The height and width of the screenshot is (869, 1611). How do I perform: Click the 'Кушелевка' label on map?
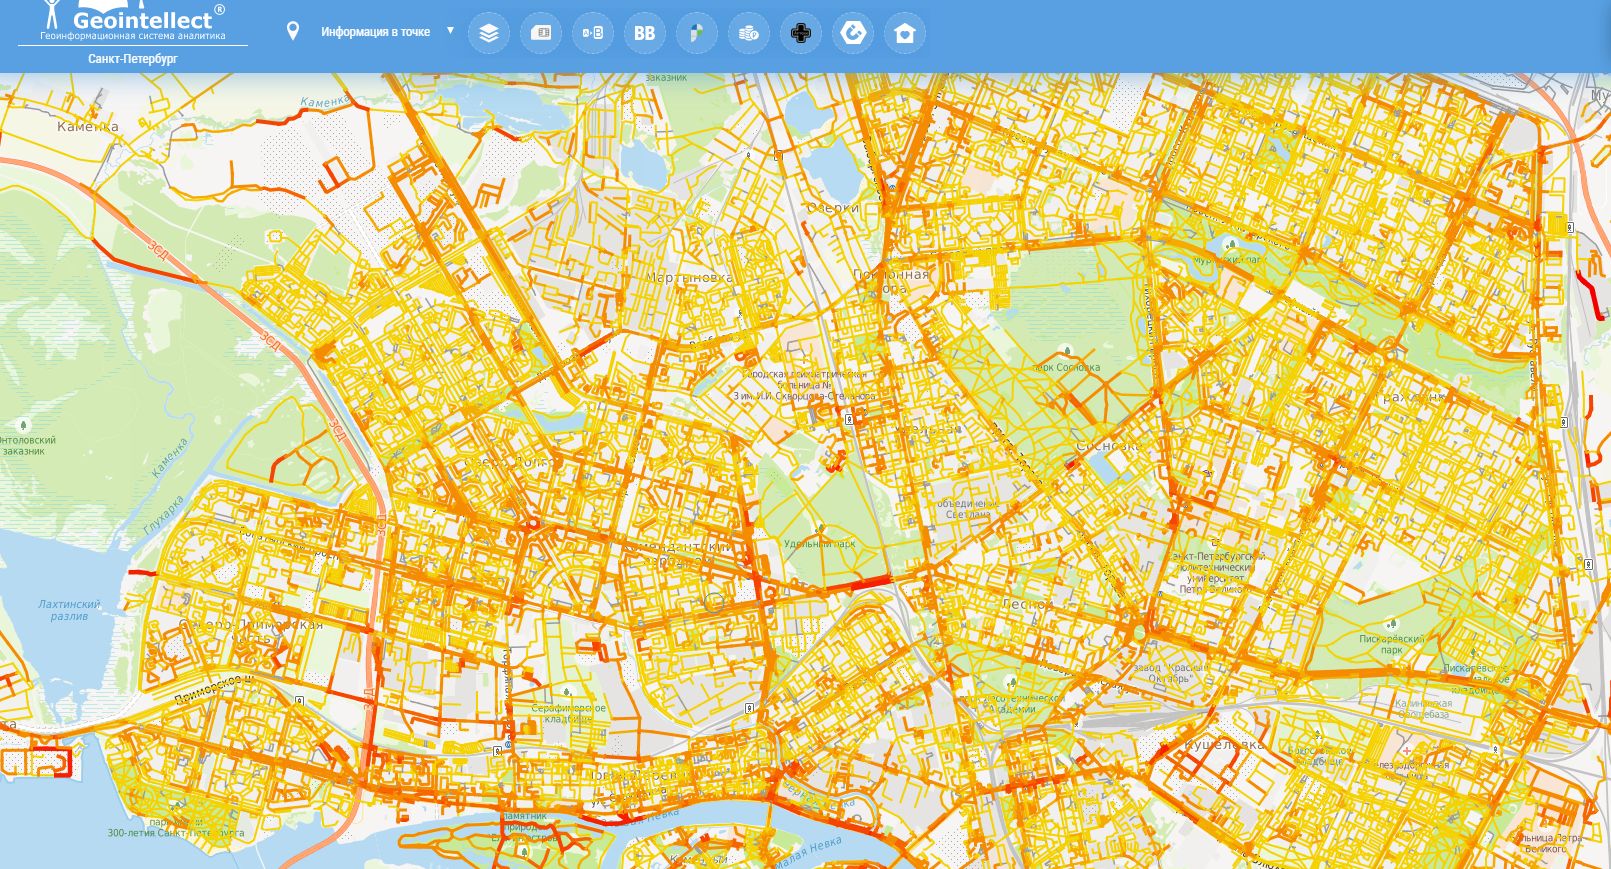coord(1224,746)
